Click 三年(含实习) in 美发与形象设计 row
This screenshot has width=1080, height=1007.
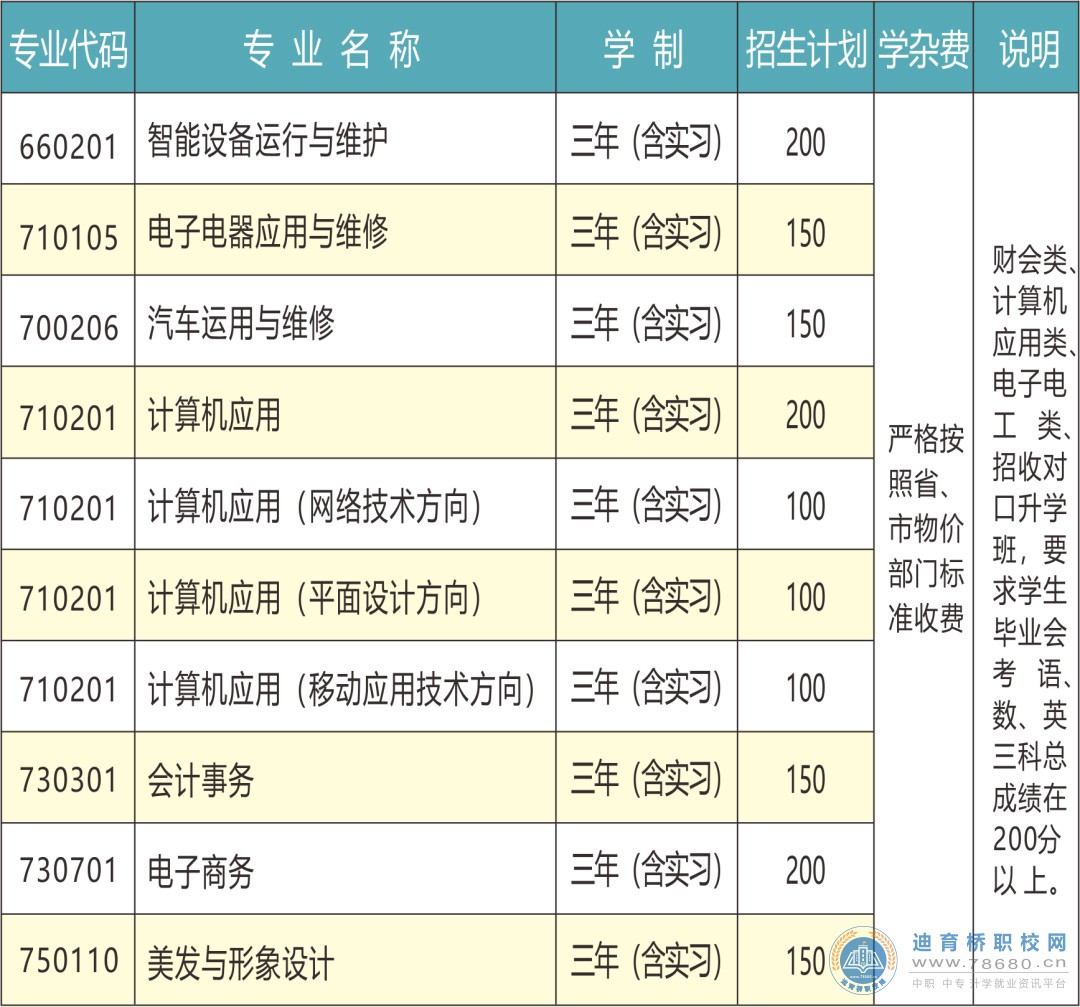point(646,961)
